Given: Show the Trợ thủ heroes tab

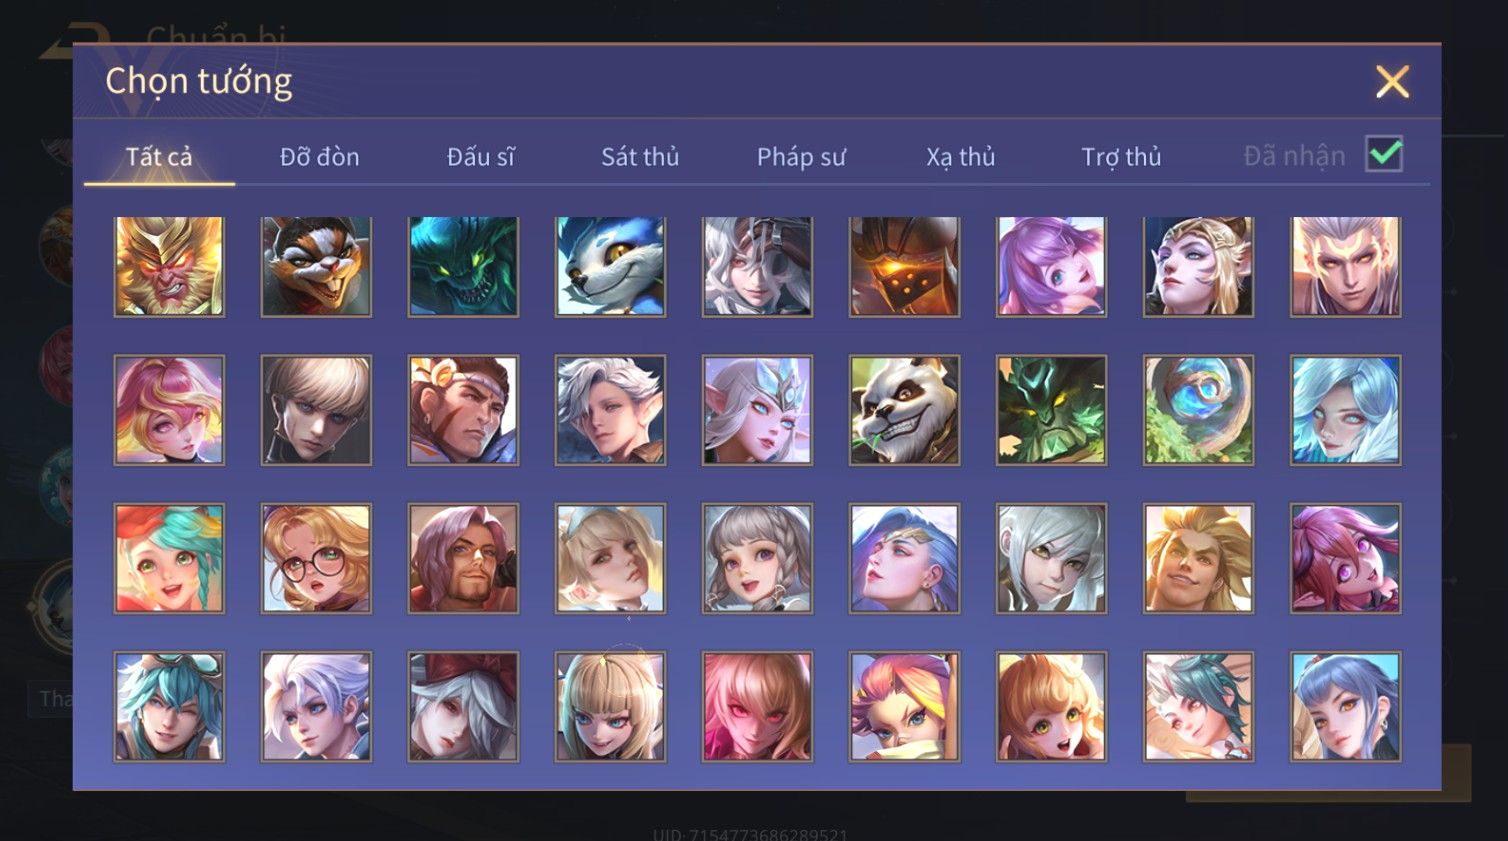Looking at the screenshot, I should (1121, 157).
